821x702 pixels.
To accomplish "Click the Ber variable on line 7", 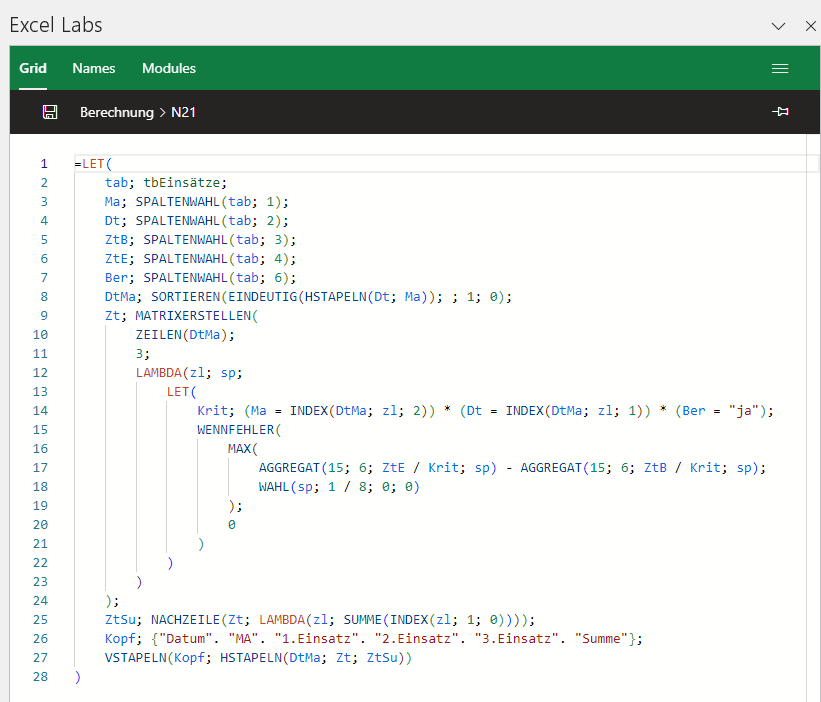I will pyautogui.click(x=116, y=278).
